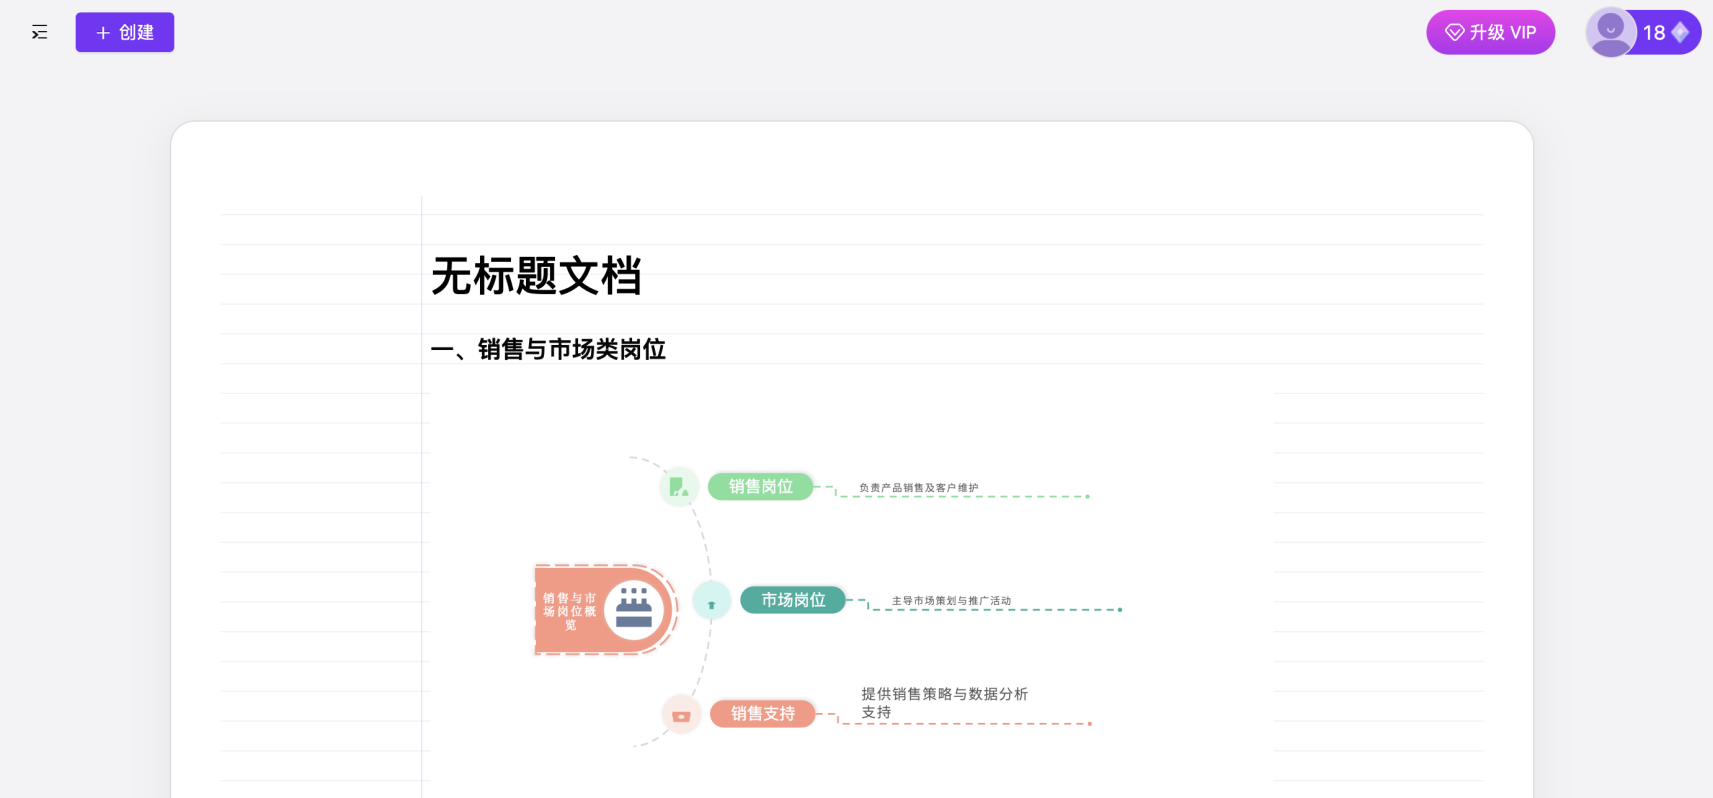Select the 销售支持 mind map node

(x=762, y=714)
